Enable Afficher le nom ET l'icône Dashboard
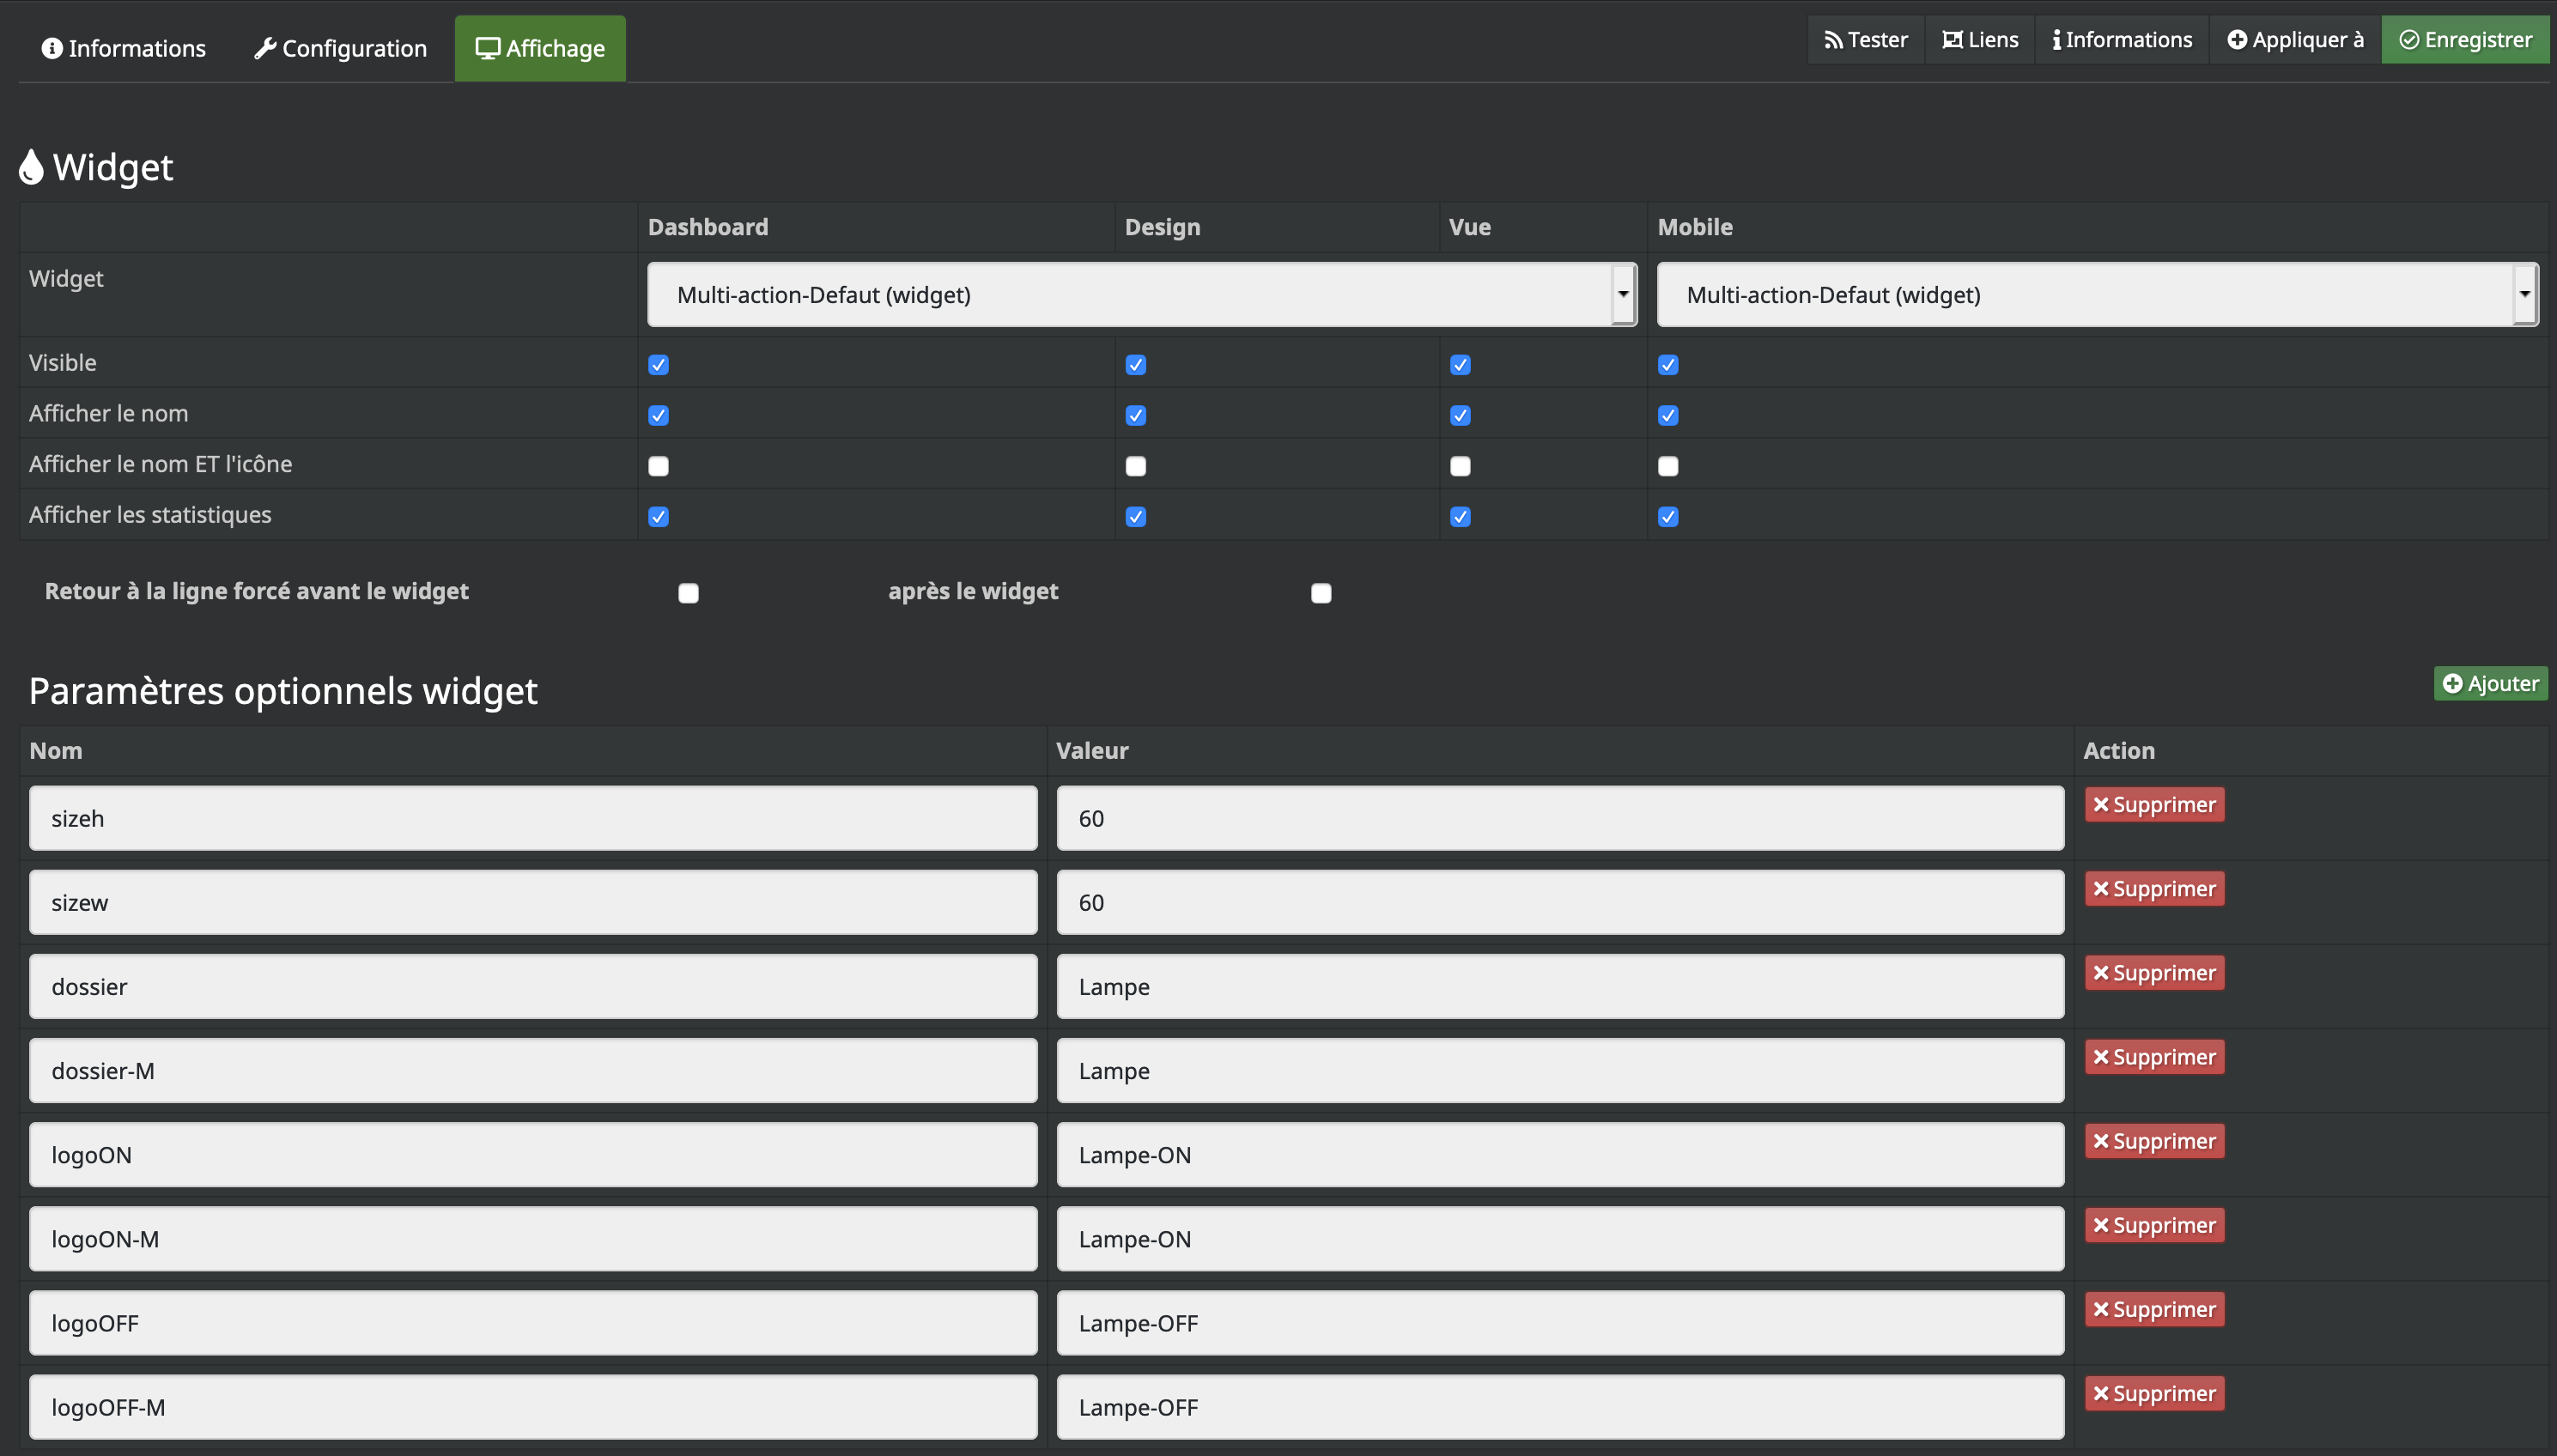 click(659, 464)
